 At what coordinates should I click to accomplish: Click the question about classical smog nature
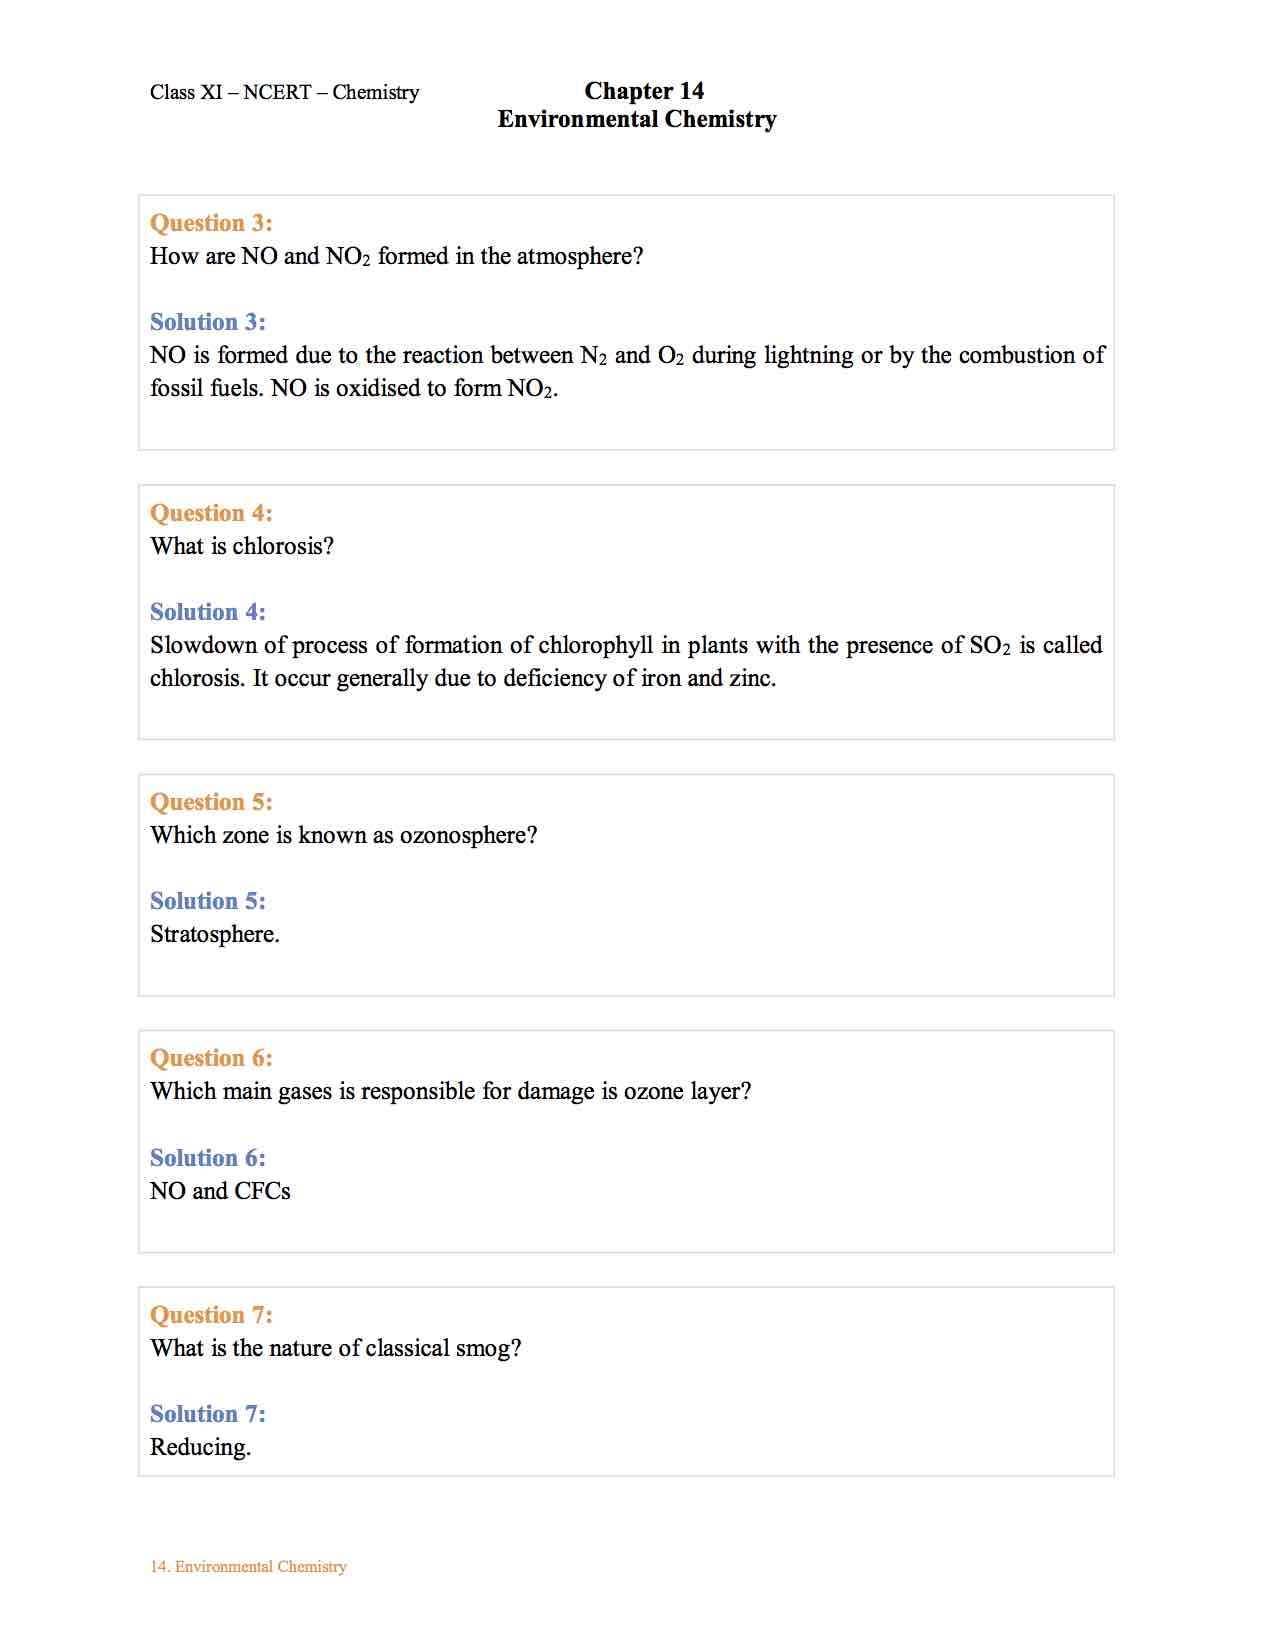pyautogui.click(x=336, y=1349)
